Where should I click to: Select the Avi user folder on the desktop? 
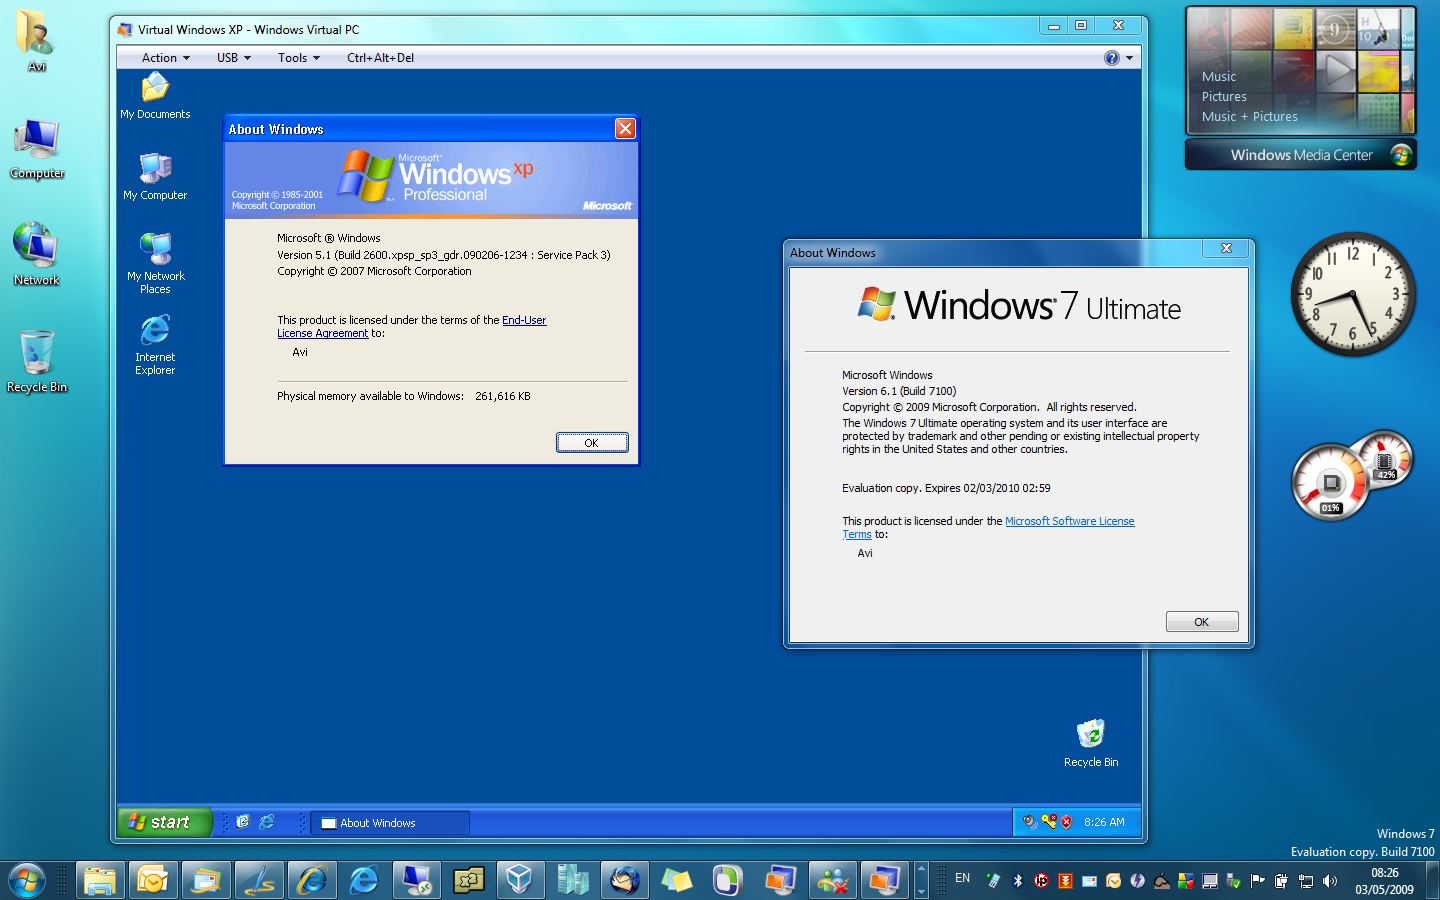37,40
